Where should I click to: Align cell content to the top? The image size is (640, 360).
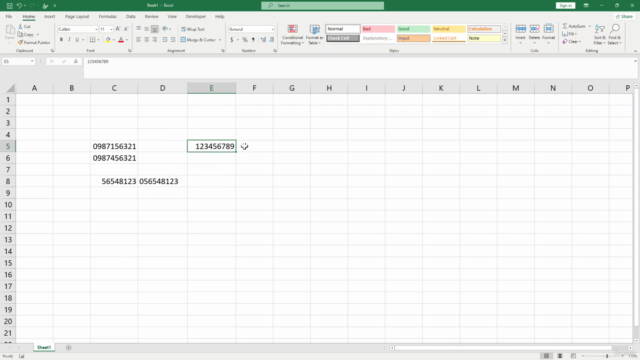coord(139,29)
